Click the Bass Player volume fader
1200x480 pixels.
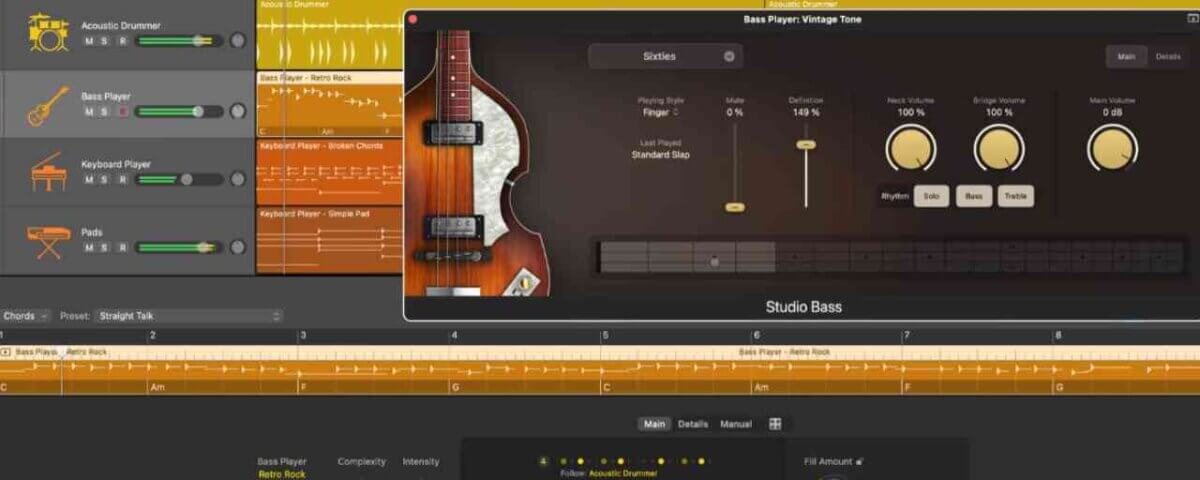(x=180, y=112)
